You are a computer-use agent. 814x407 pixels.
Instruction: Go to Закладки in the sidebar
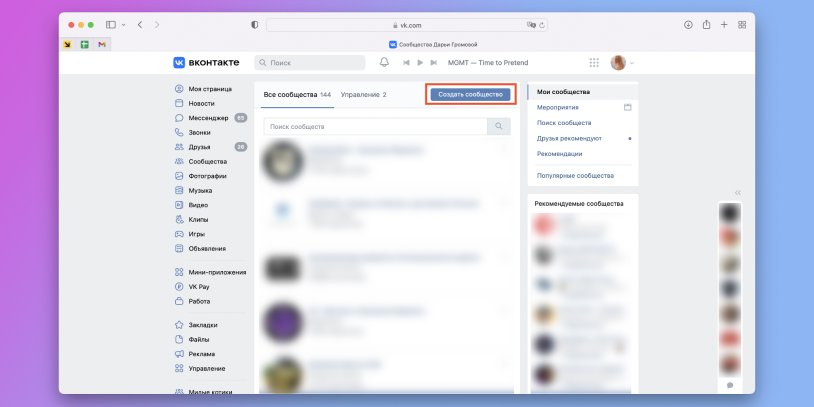(203, 325)
